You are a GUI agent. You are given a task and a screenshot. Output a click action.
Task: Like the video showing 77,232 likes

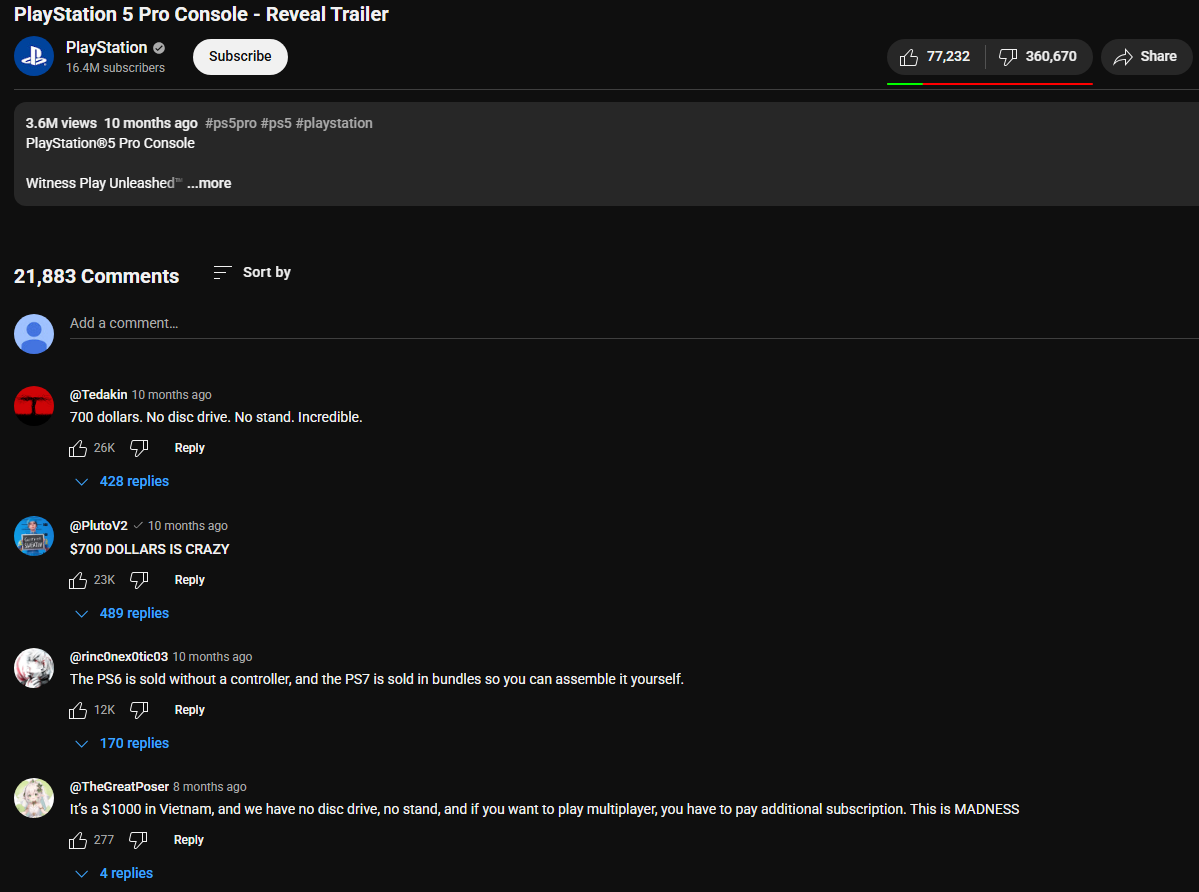935,57
